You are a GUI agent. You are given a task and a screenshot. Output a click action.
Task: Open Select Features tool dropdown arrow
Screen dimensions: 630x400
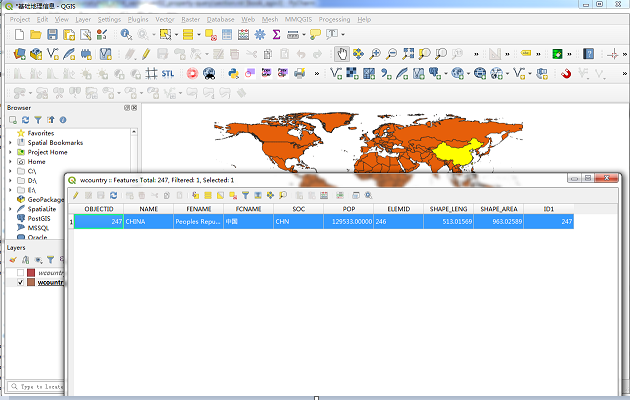tap(176, 35)
